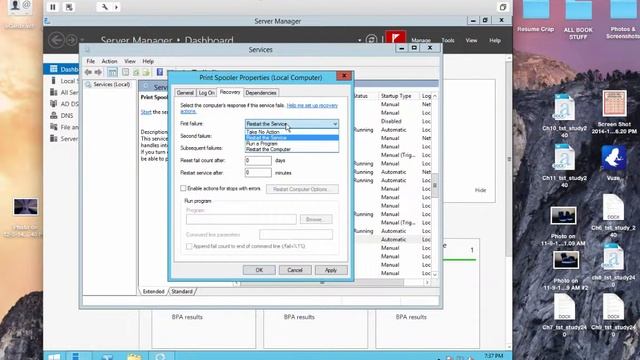Click the blue help icon in the Services toolbar

tap(160, 72)
